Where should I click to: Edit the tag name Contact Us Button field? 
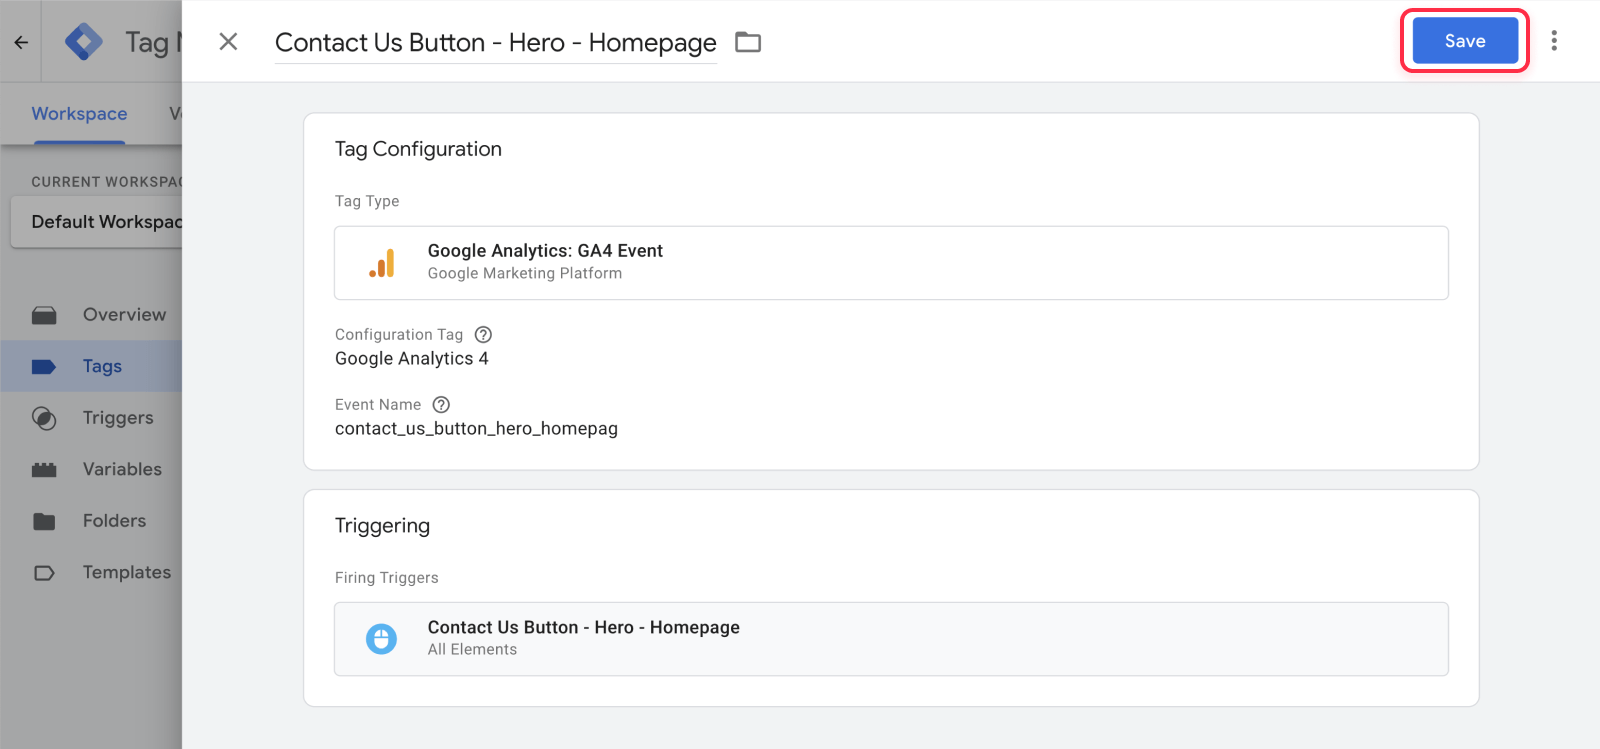pos(496,42)
